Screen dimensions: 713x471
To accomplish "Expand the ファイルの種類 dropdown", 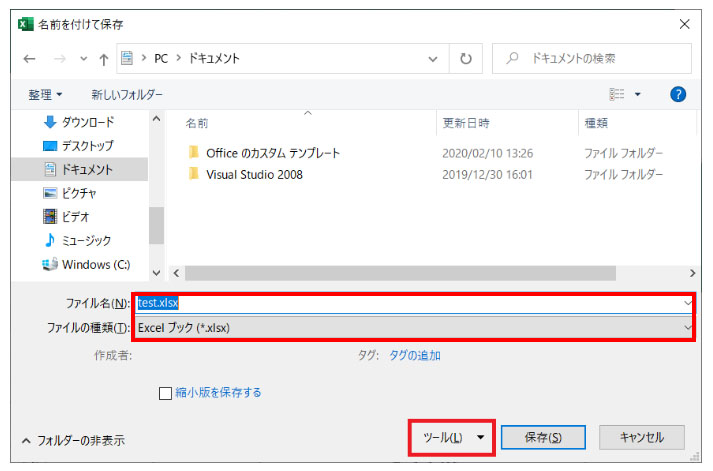I will click(x=687, y=328).
